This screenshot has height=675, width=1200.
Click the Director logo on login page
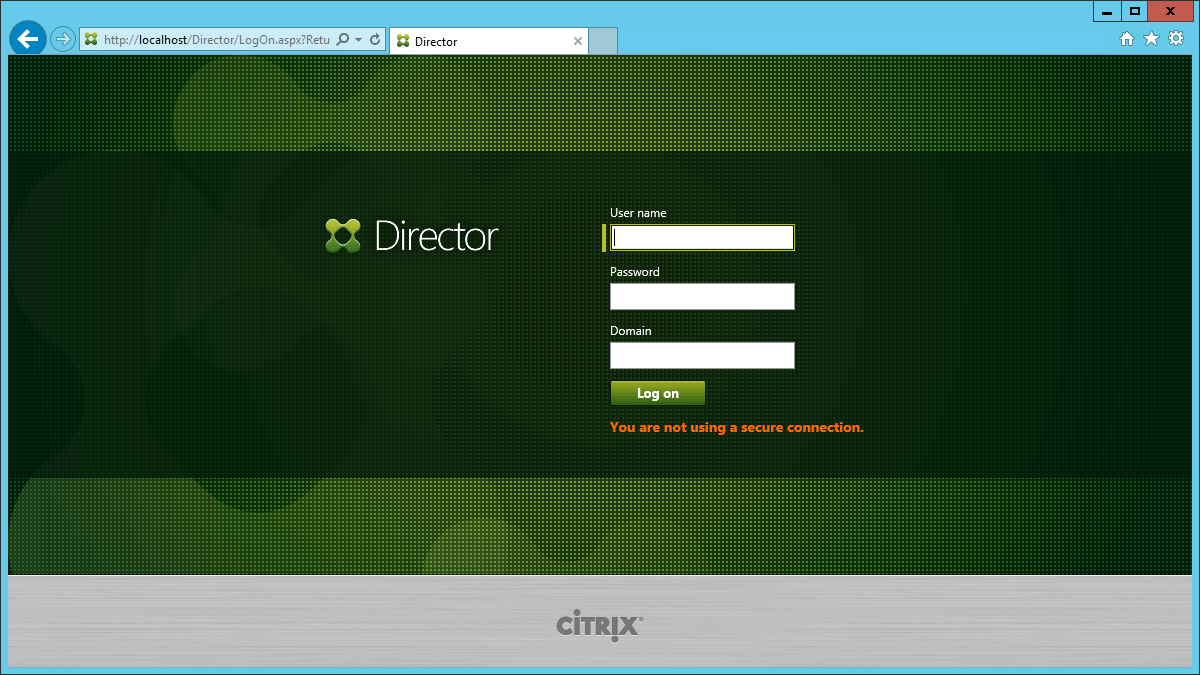411,236
